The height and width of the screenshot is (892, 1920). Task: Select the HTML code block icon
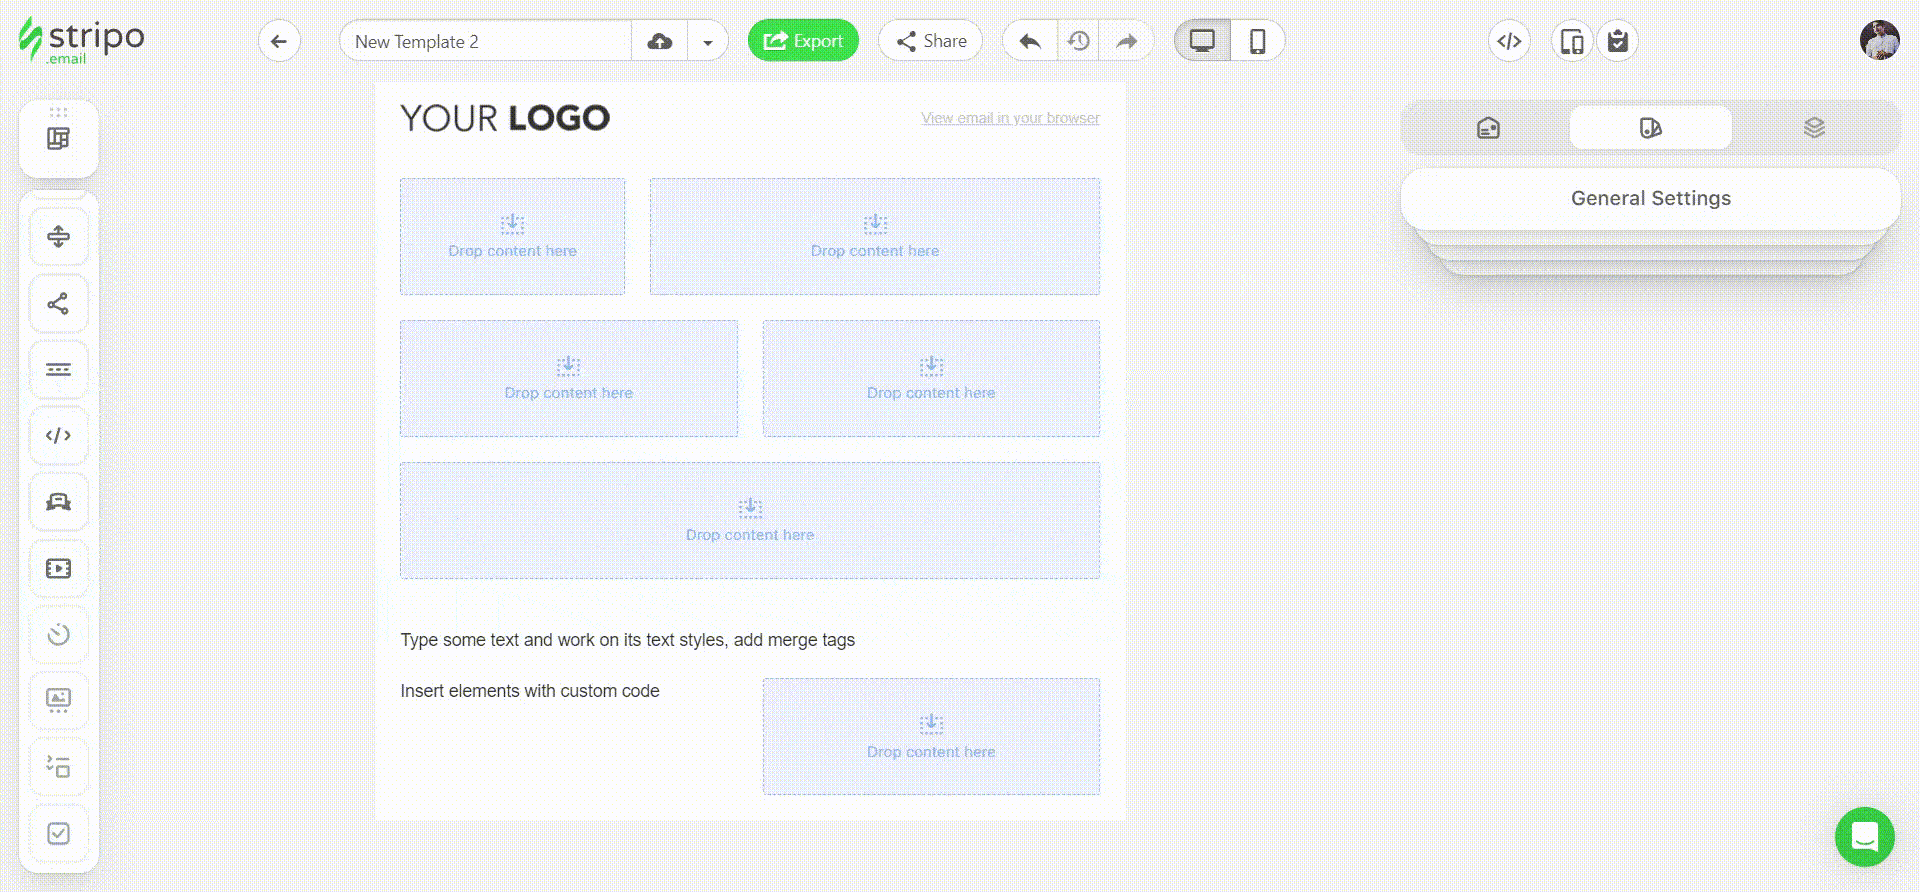[59, 435]
